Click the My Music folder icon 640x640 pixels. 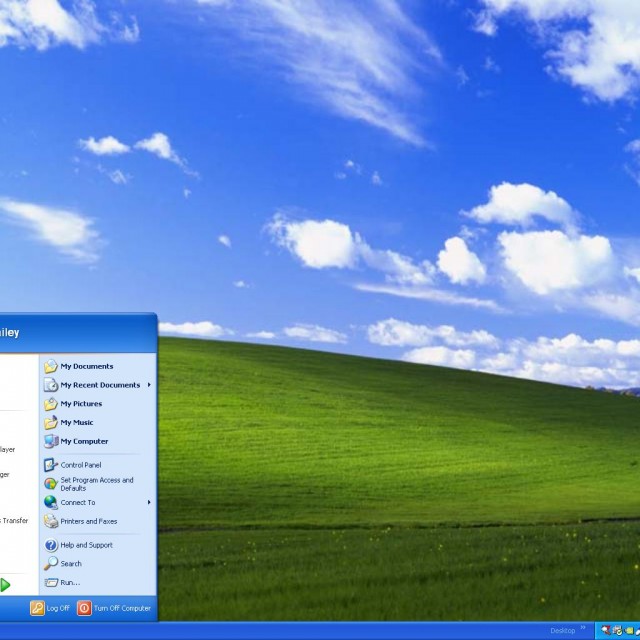(51, 422)
